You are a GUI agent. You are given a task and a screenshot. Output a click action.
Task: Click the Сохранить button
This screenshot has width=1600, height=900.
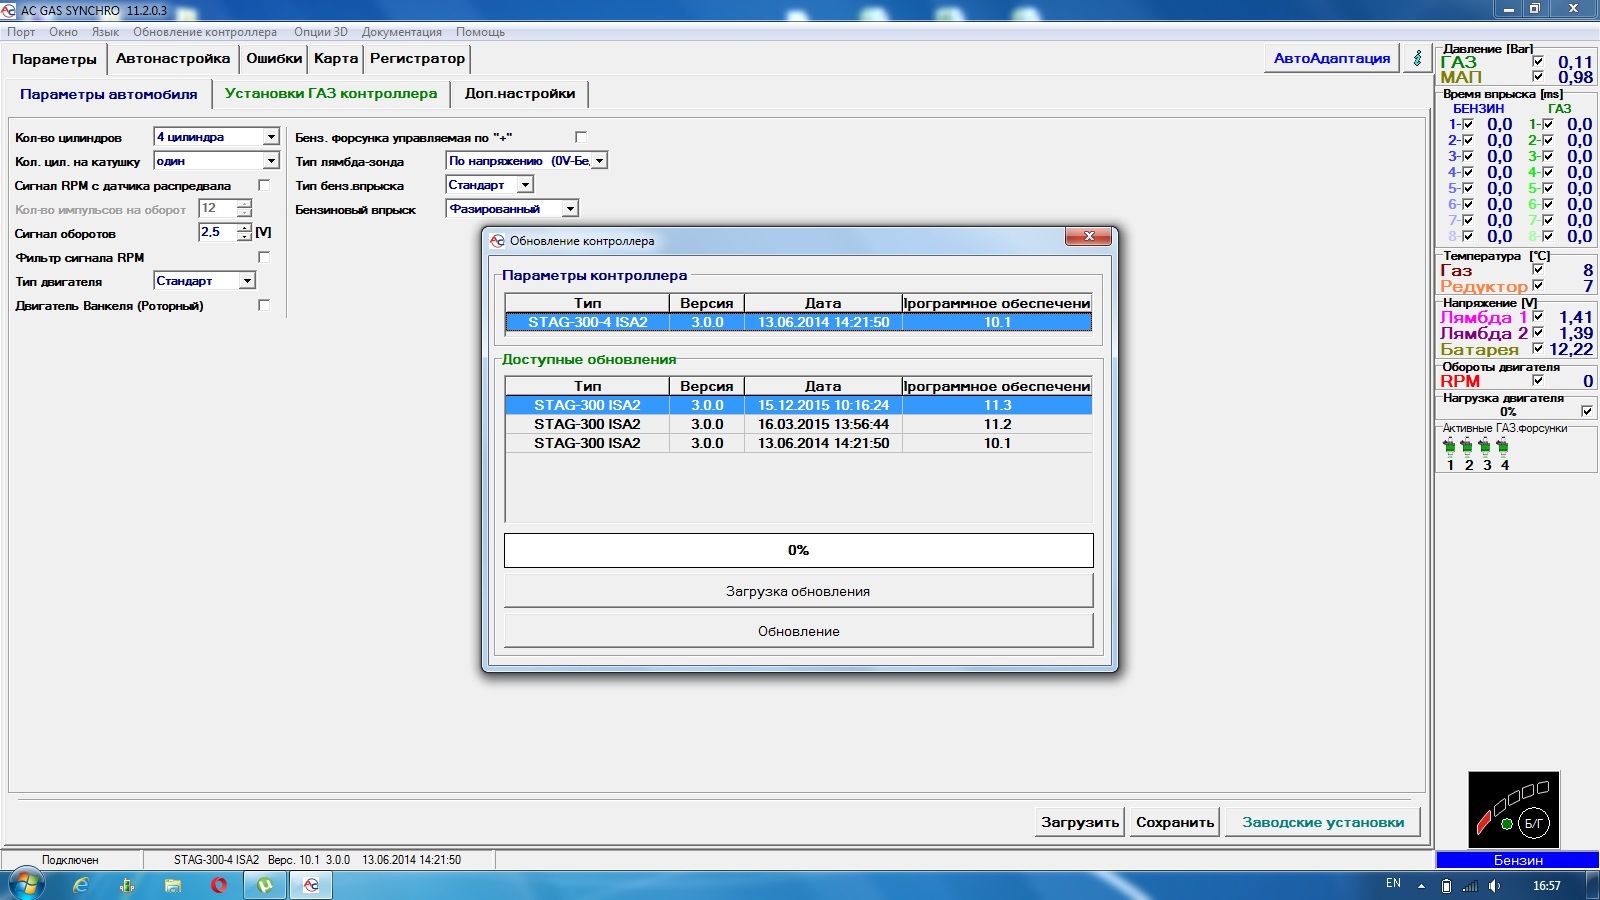click(1175, 822)
